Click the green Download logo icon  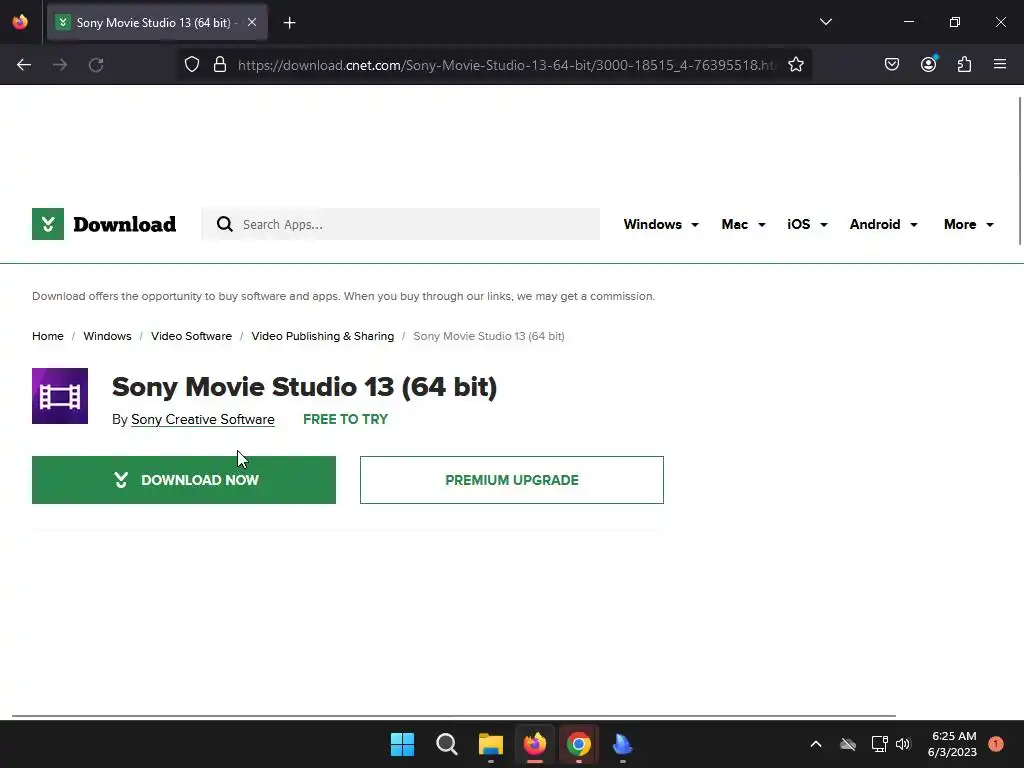click(x=48, y=224)
